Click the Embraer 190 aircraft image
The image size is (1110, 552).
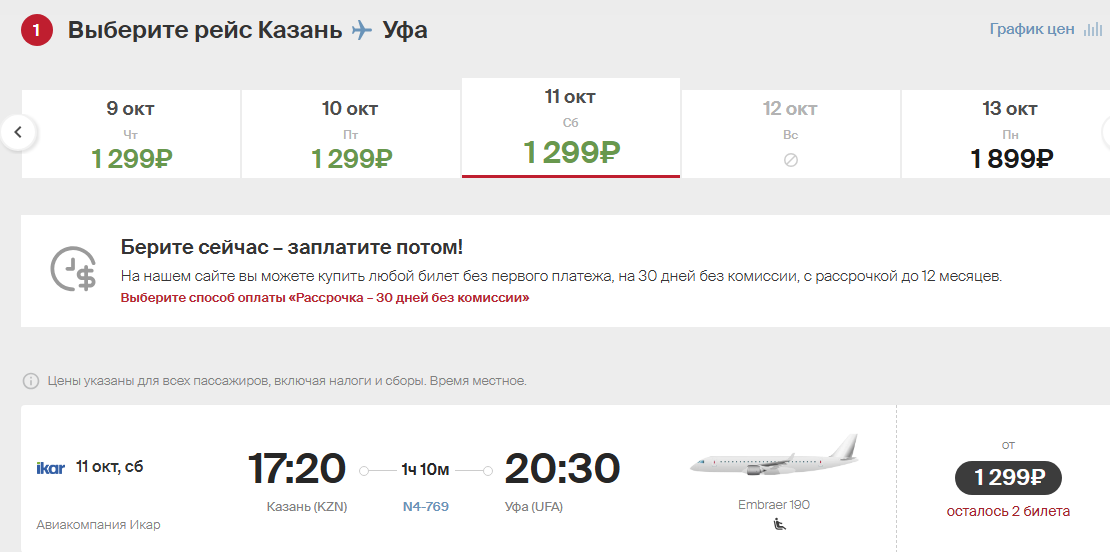(774, 456)
